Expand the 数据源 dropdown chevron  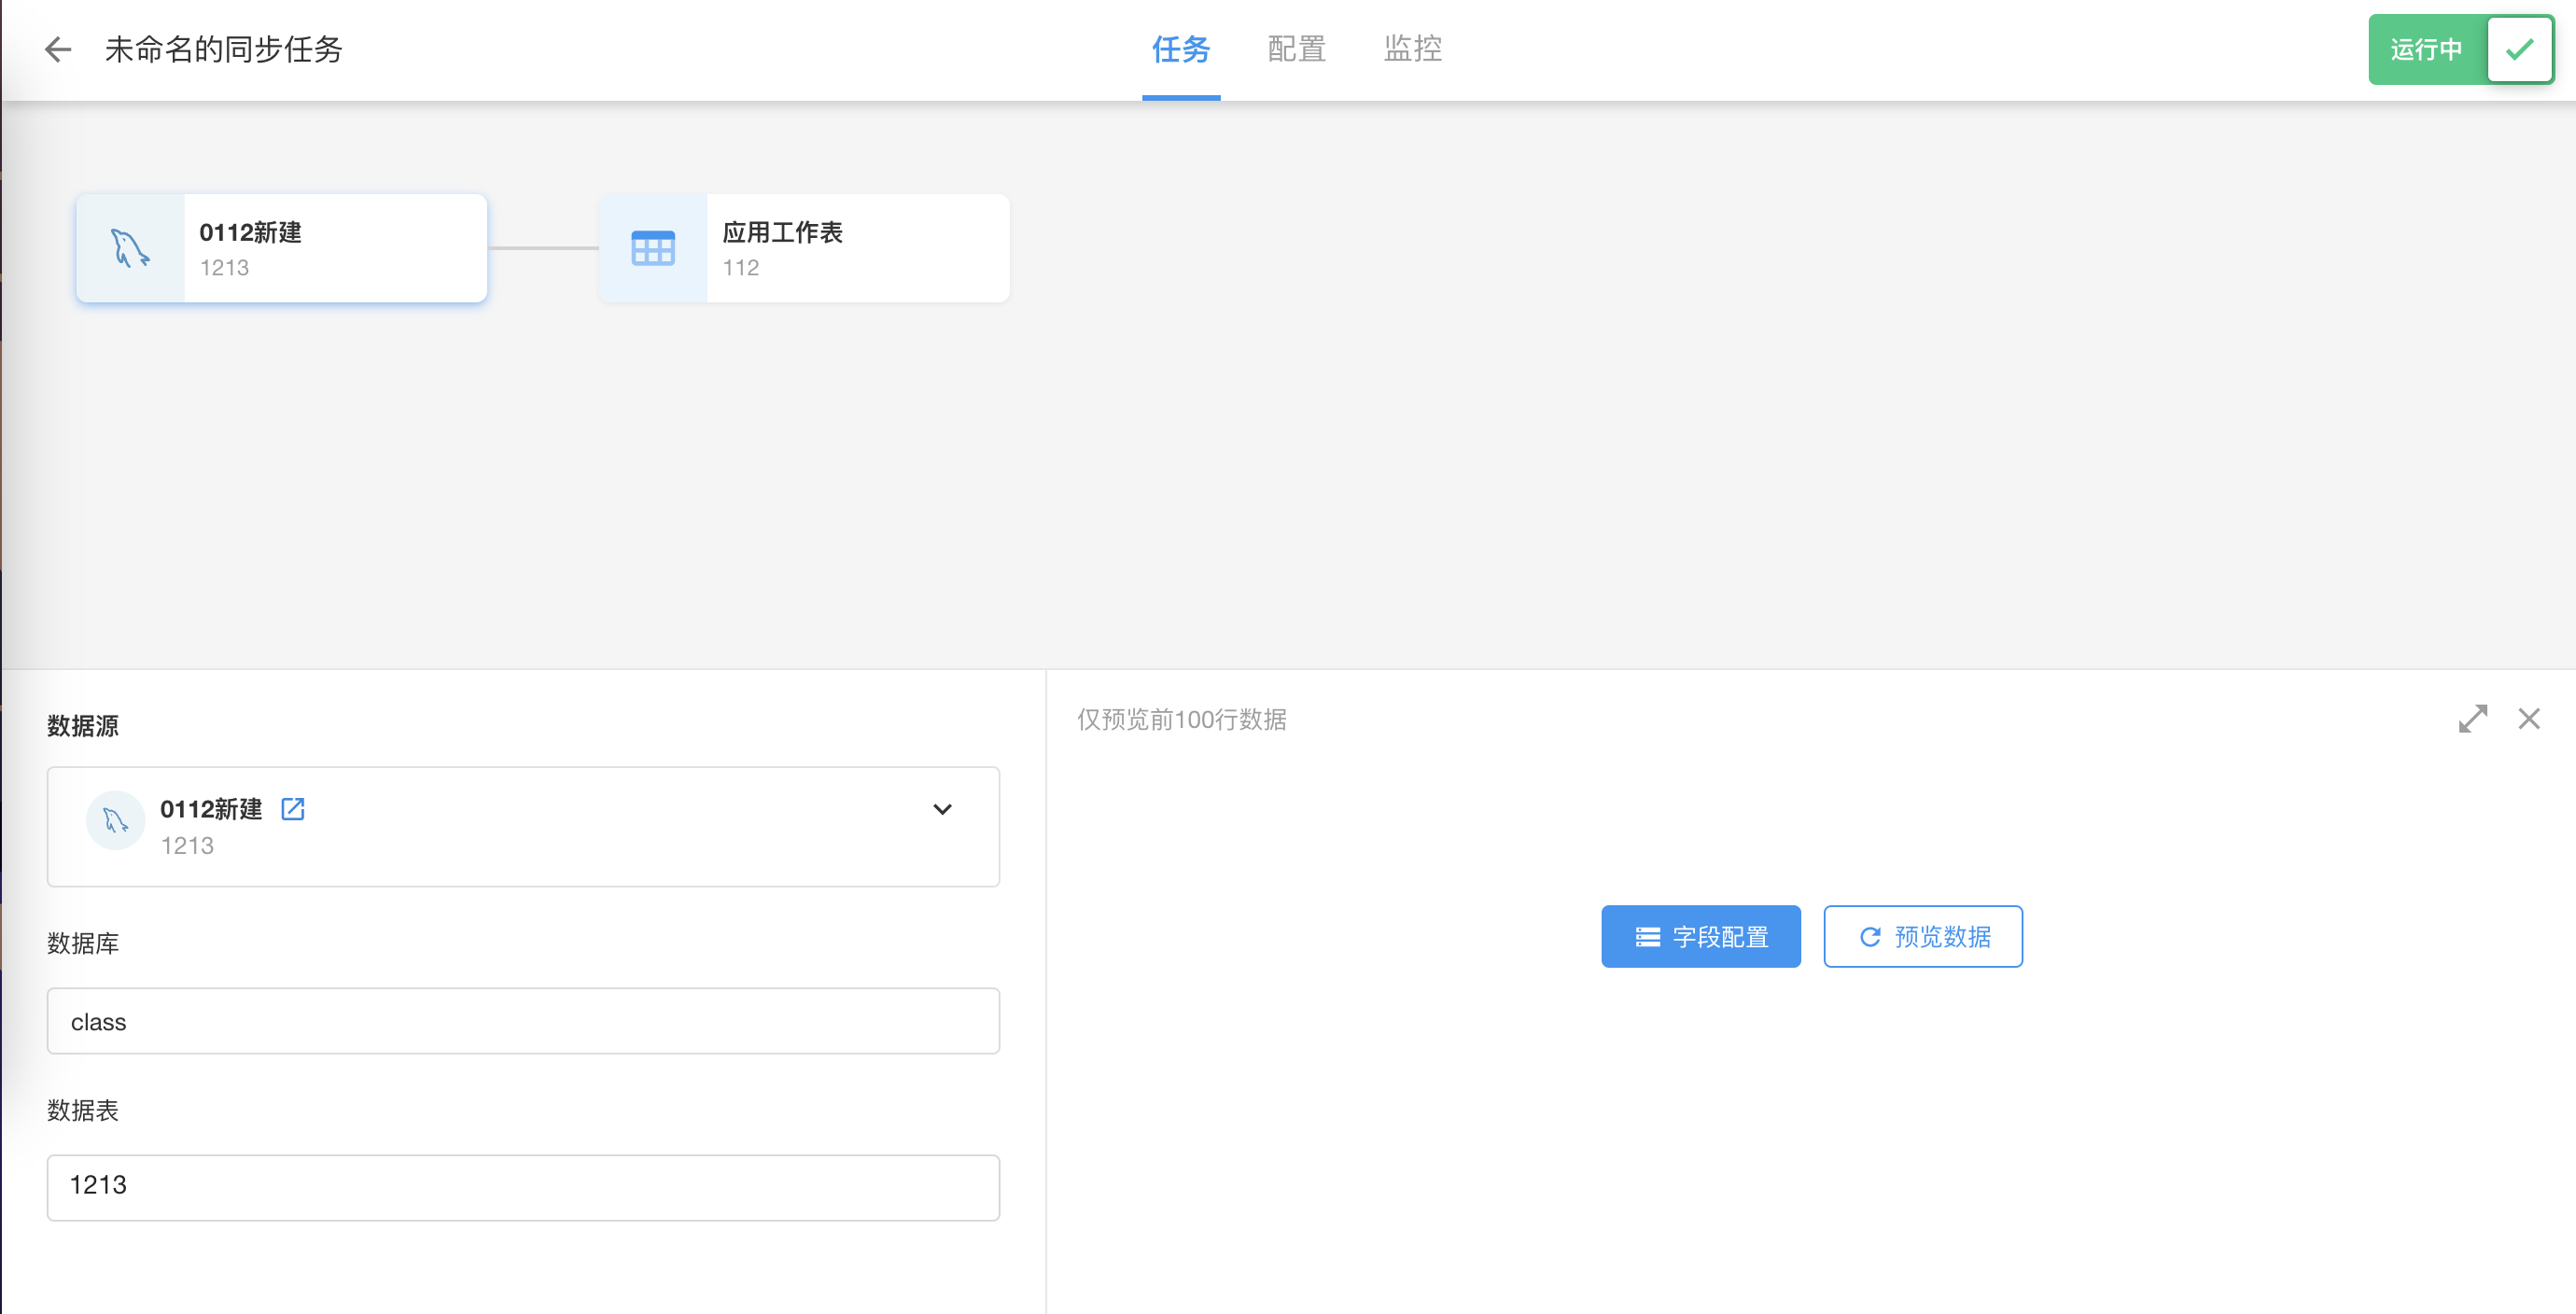[942, 808]
